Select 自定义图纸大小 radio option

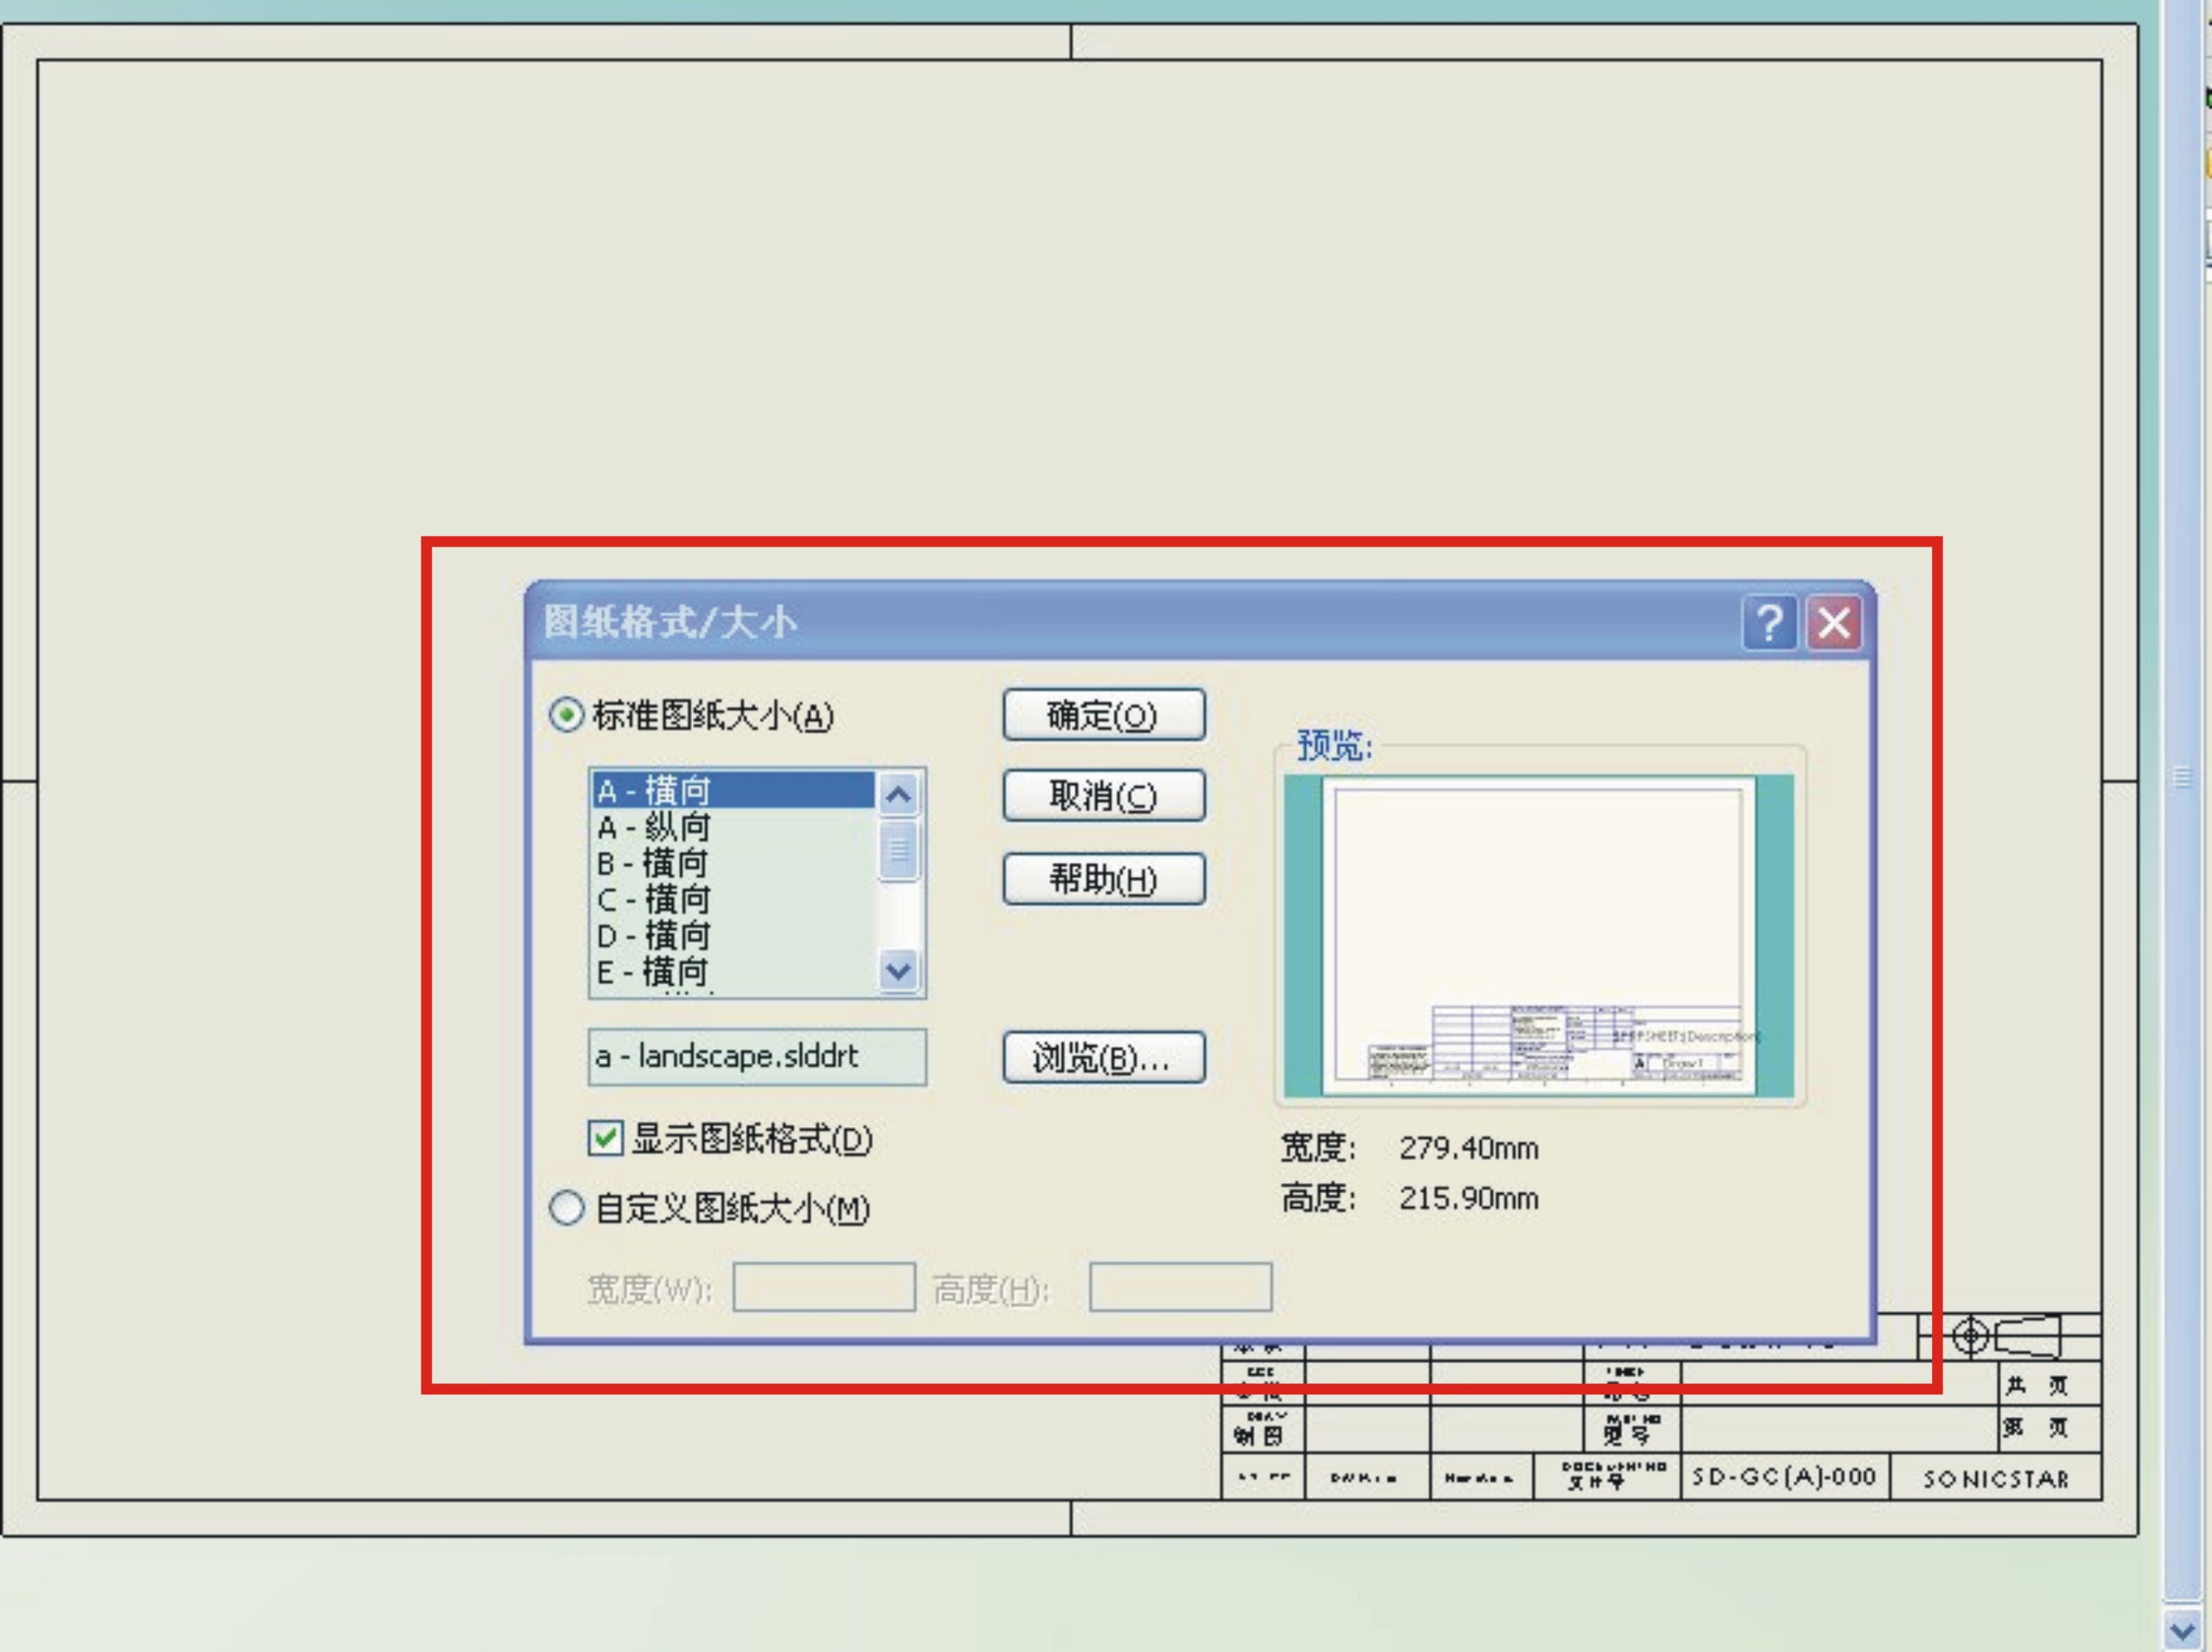pyautogui.click(x=566, y=1208)
